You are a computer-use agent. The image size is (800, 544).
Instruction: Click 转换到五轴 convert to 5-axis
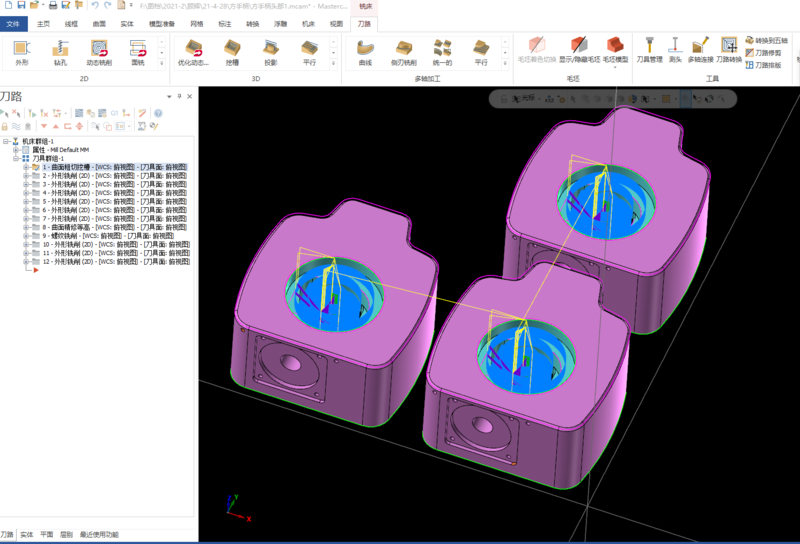tap(766, 40)
